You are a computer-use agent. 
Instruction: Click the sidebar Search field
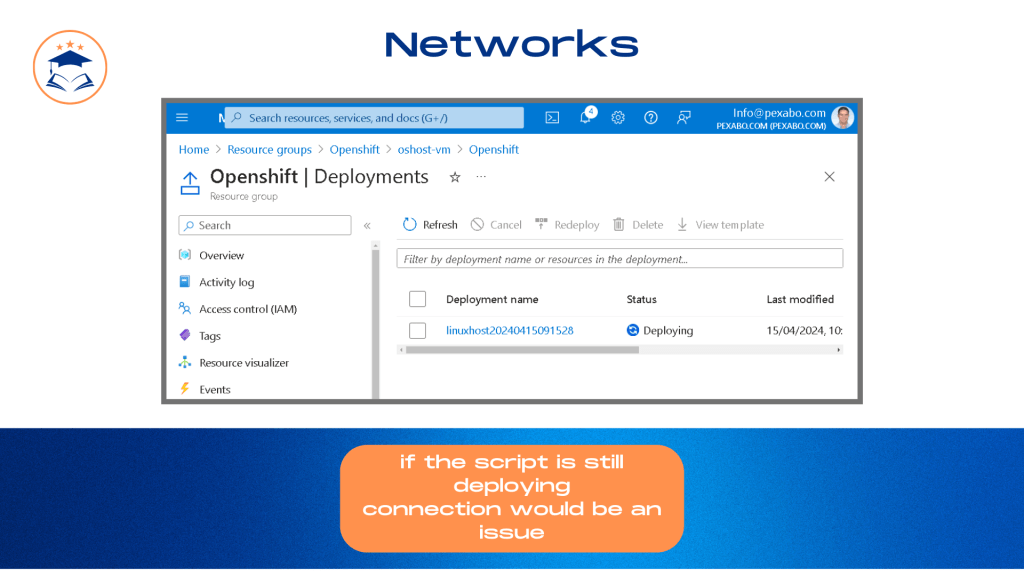tap(264, 225)
